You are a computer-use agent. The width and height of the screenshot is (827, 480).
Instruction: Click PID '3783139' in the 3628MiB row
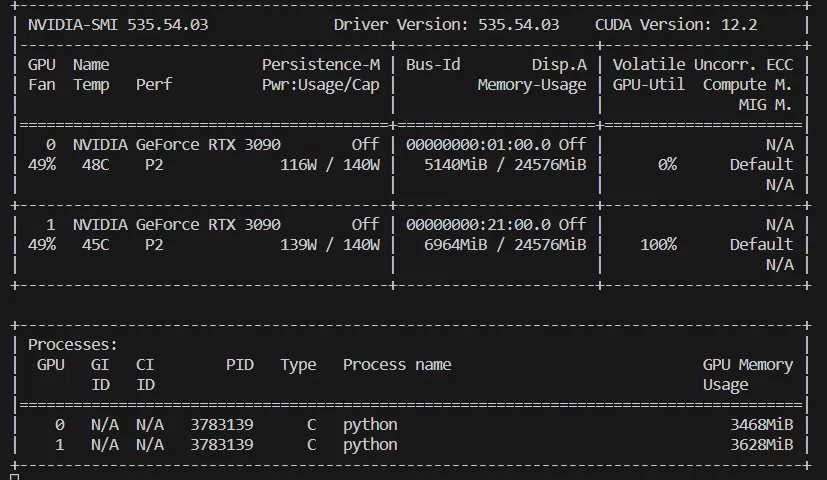point(222,445)
